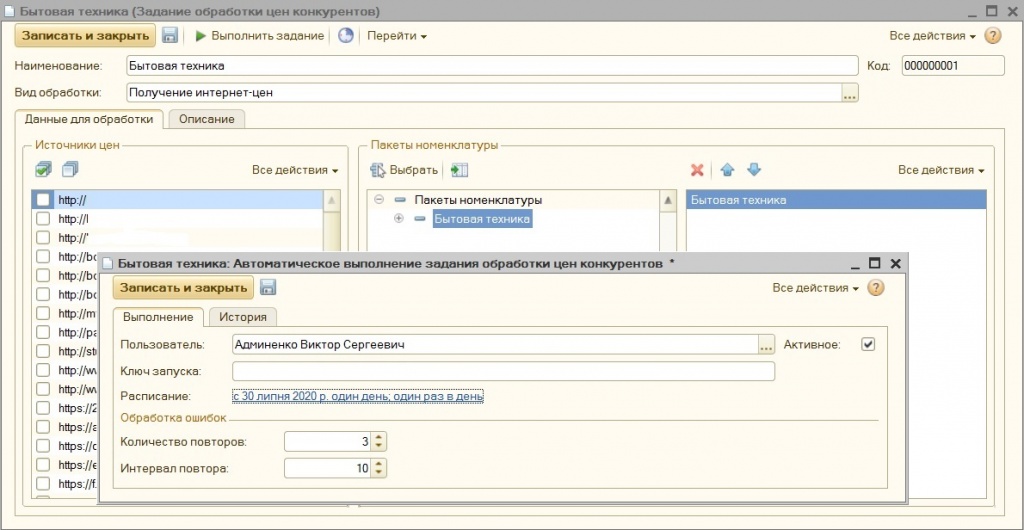
Task: Switch to История tab in dialog
Action: tap(243, 317)
